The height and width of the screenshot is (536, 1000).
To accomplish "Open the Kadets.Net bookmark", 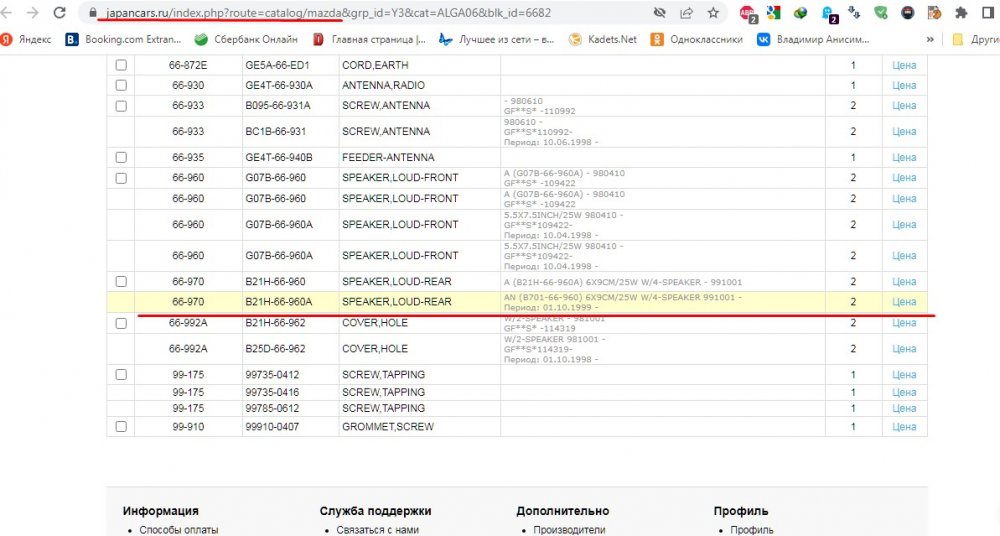I will pyautogui.click(x=602, y=40).
